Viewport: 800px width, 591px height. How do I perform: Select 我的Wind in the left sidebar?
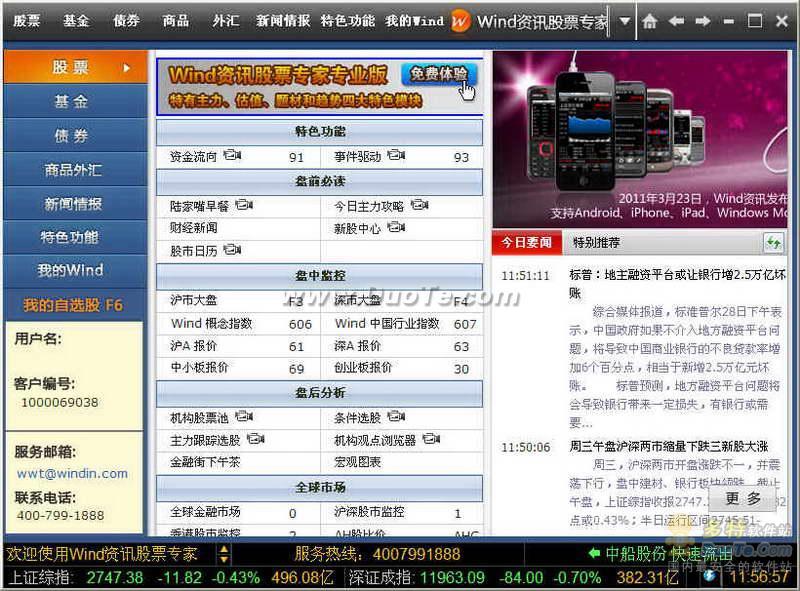pyautogui.click(x=76, y=270)
